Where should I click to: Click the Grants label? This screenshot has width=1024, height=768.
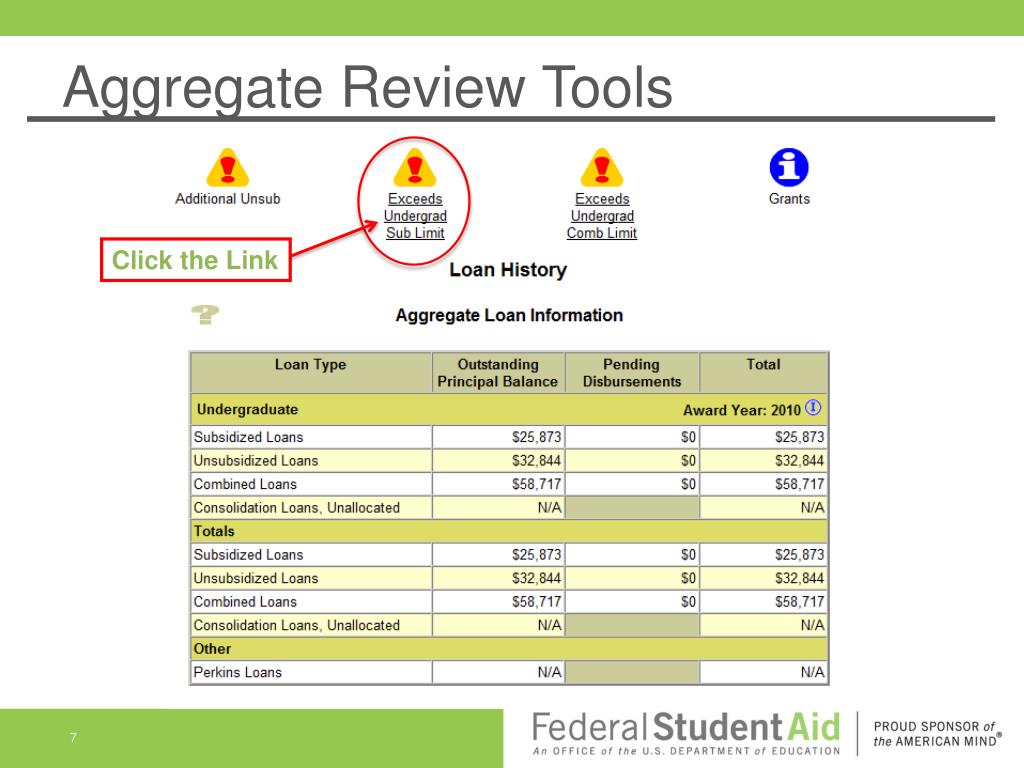click(x=789, y=199)
